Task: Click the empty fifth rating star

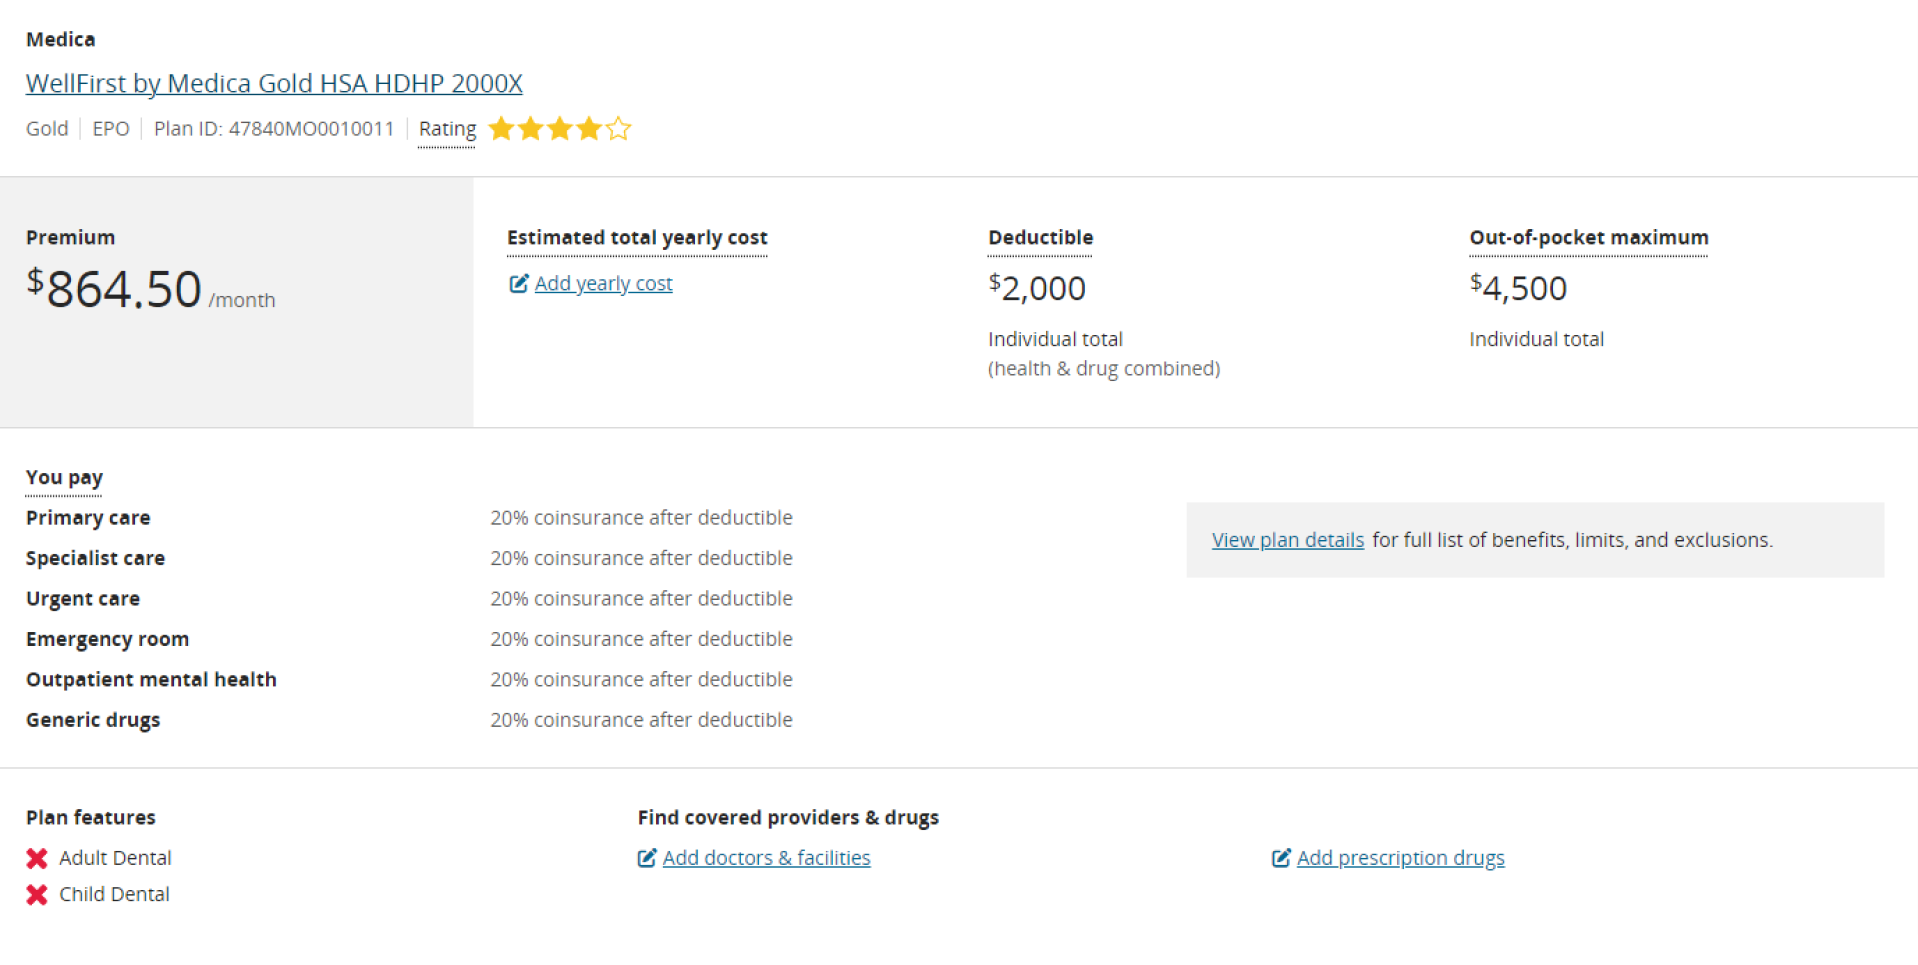Action: click(619, 129)
